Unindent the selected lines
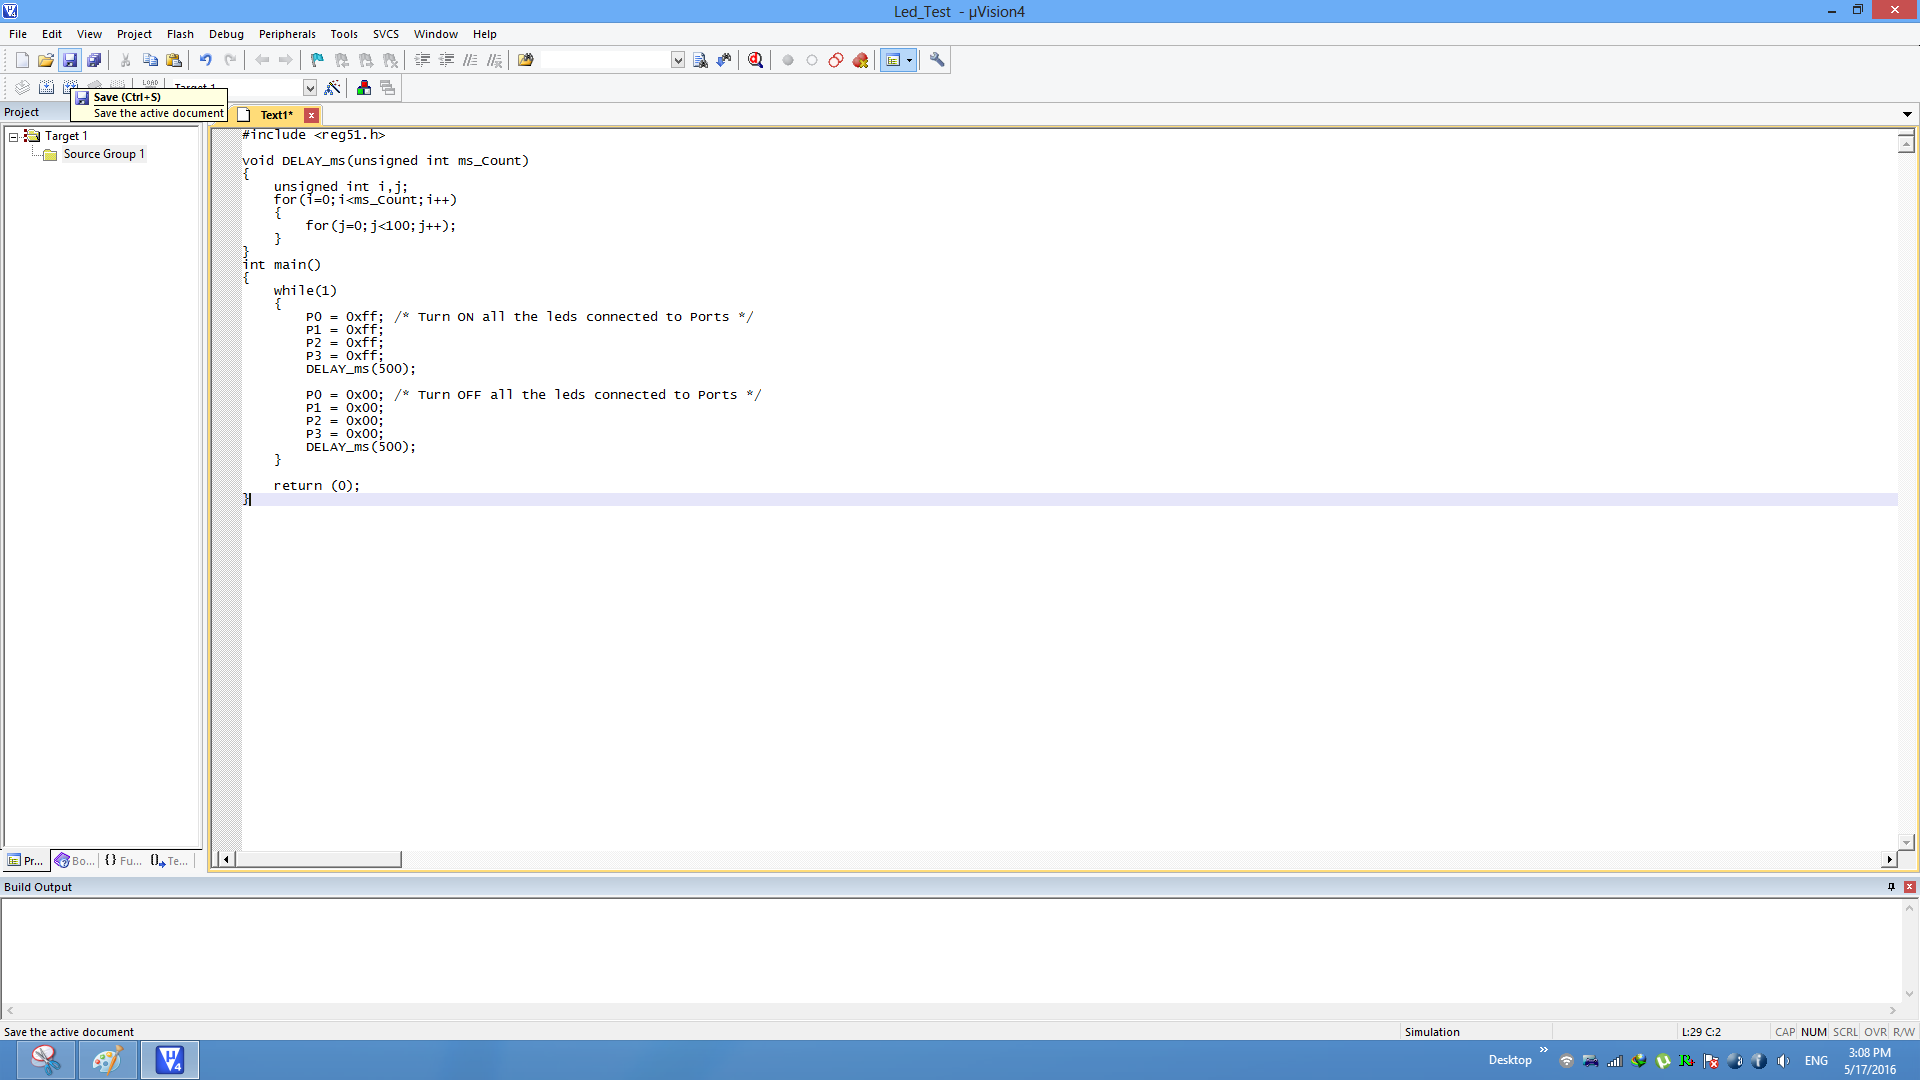 447,60
